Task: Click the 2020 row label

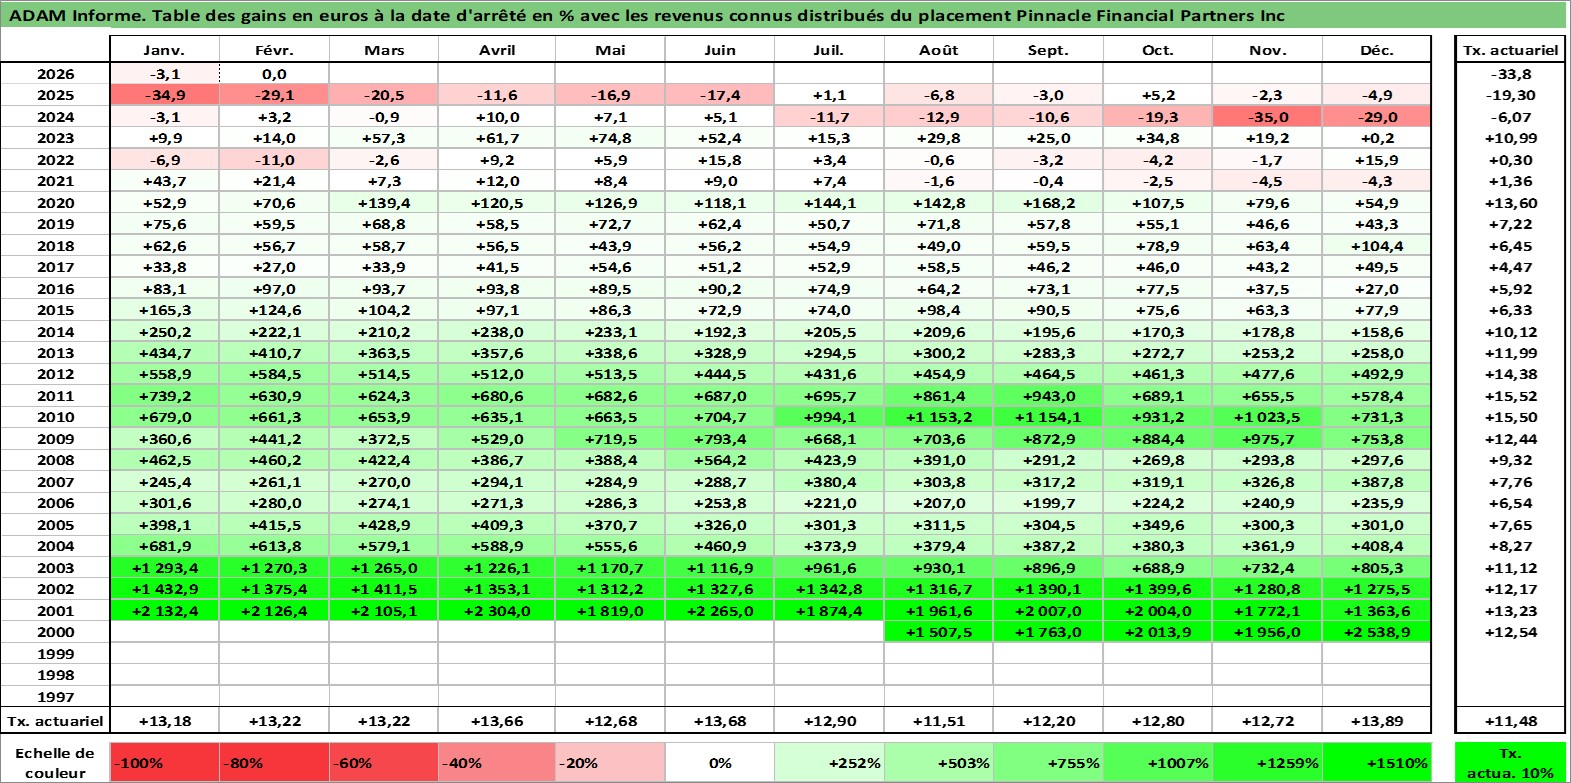Action: (x=55, y=203)
